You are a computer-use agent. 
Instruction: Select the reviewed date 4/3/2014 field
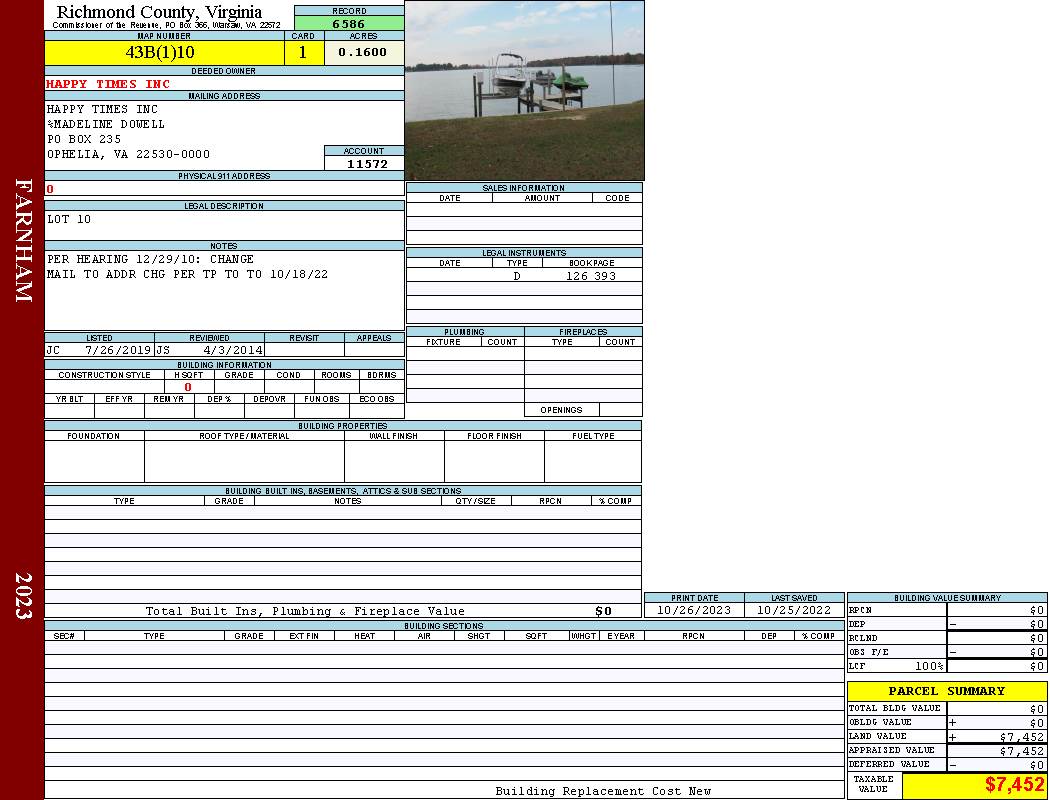232,351
